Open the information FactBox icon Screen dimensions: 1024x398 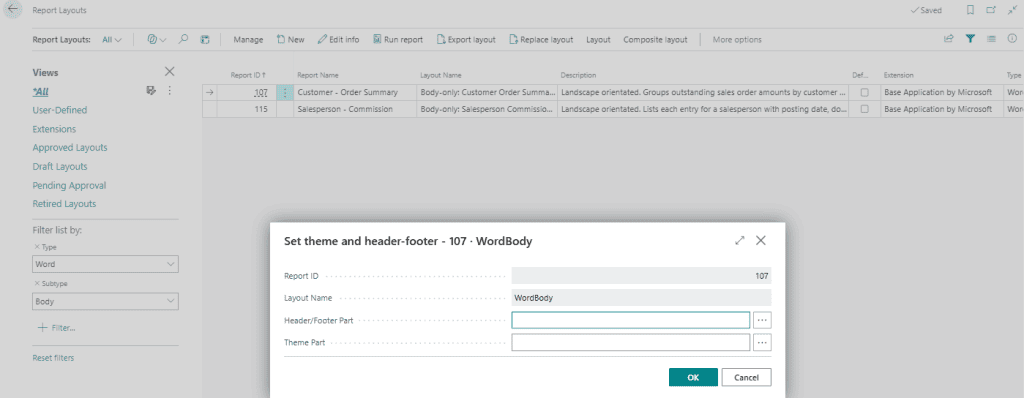pyautogui.click(x=1012, y=39)
